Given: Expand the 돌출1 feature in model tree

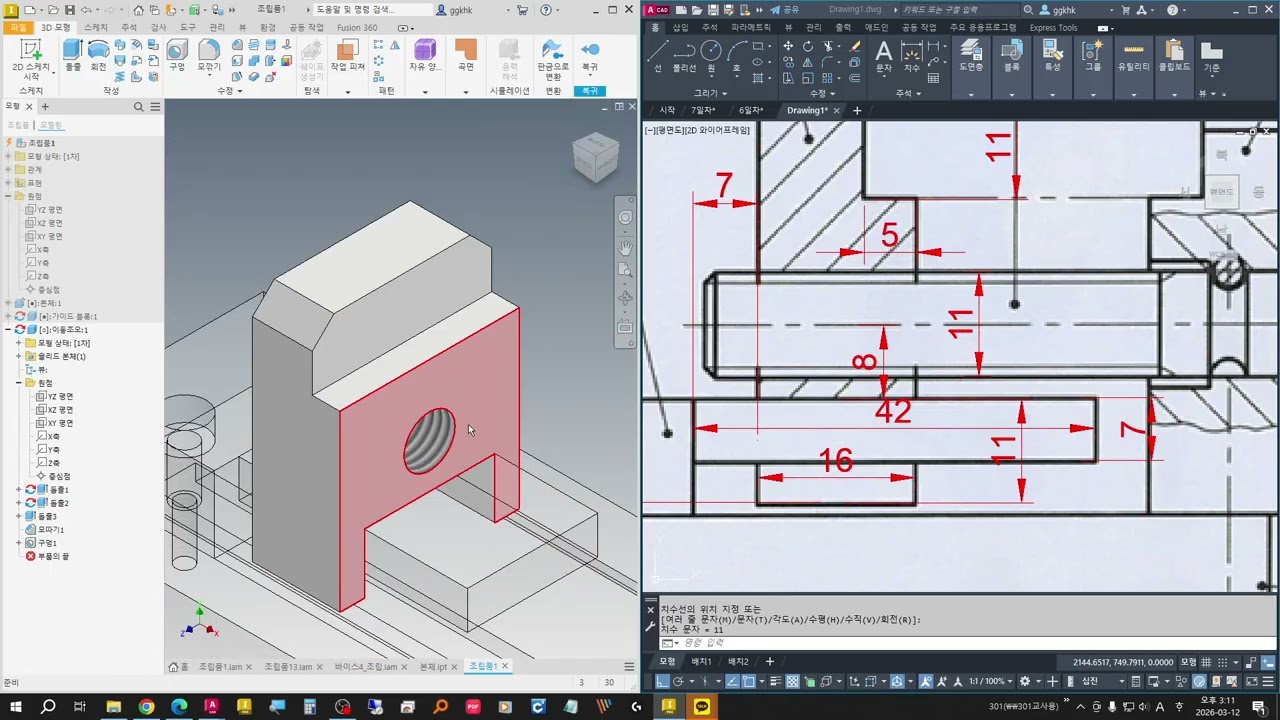Looking at the screenshot, I should (x=19, y=490).
